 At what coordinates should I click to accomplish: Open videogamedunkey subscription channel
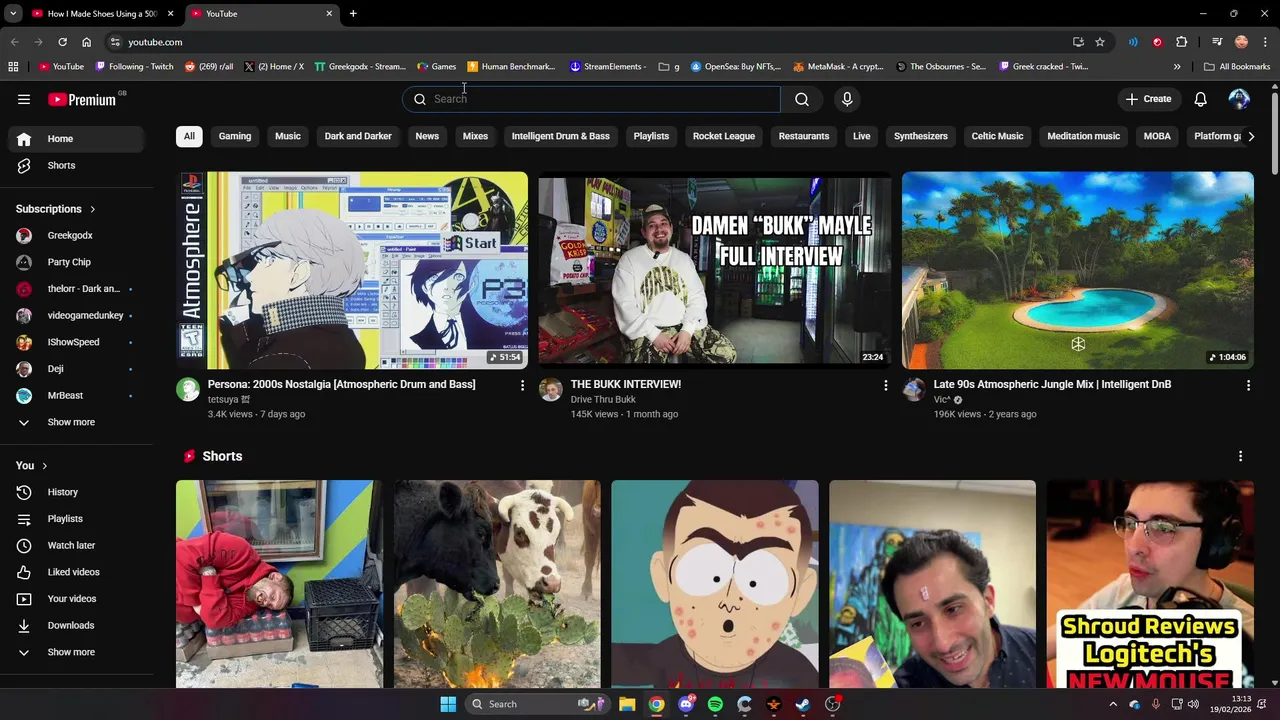[x=78, y=315]
